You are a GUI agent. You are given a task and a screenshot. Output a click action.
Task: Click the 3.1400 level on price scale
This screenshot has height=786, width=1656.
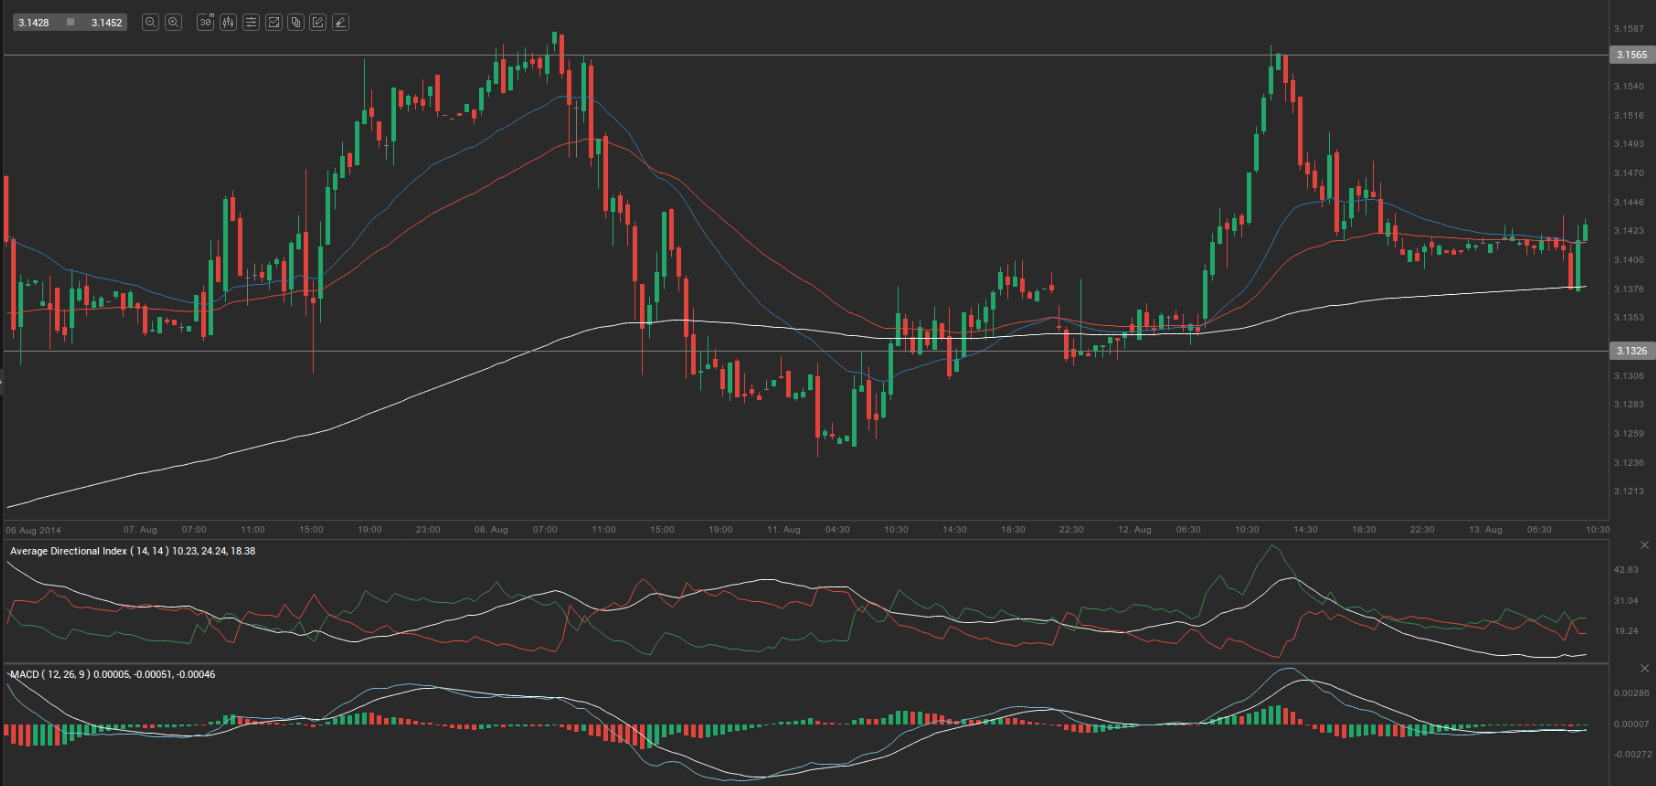point(1628,260)
